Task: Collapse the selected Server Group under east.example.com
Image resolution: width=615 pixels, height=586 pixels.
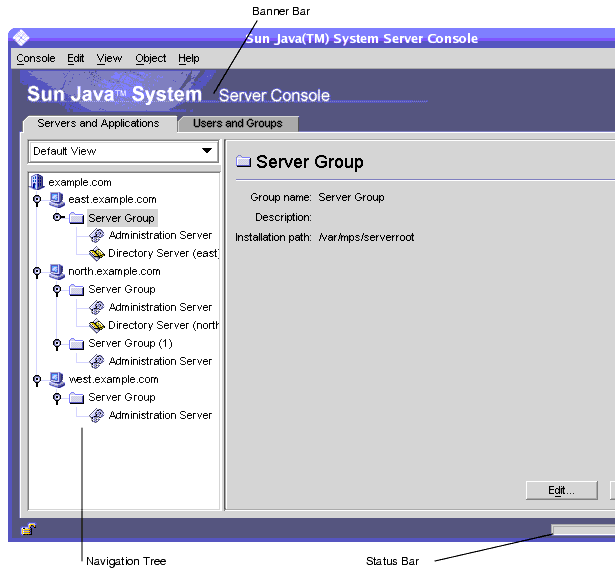Action: coord(58,217)
